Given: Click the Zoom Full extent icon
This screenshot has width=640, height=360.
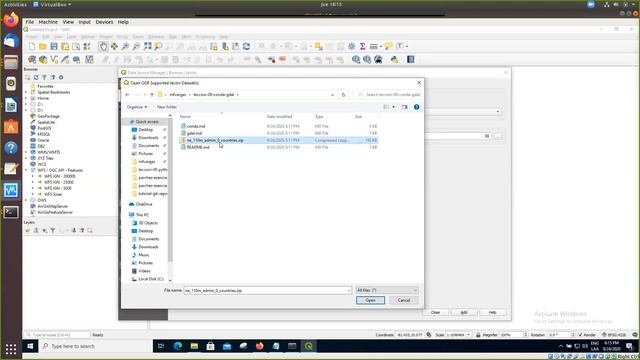Looking at the screenshot, I should coord(147,47).
